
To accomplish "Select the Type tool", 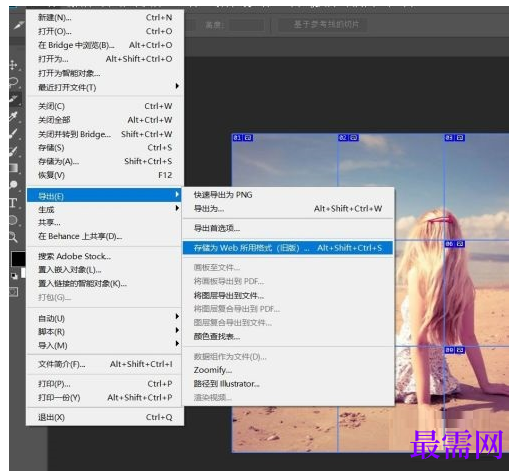I will (14, 203).
